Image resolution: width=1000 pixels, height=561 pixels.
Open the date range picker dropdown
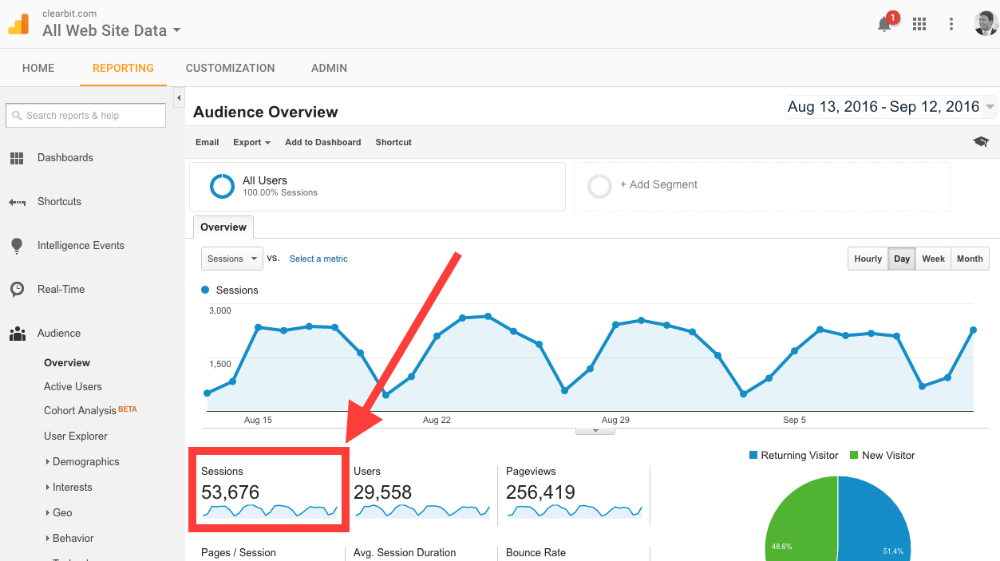(x=891, y=107)
